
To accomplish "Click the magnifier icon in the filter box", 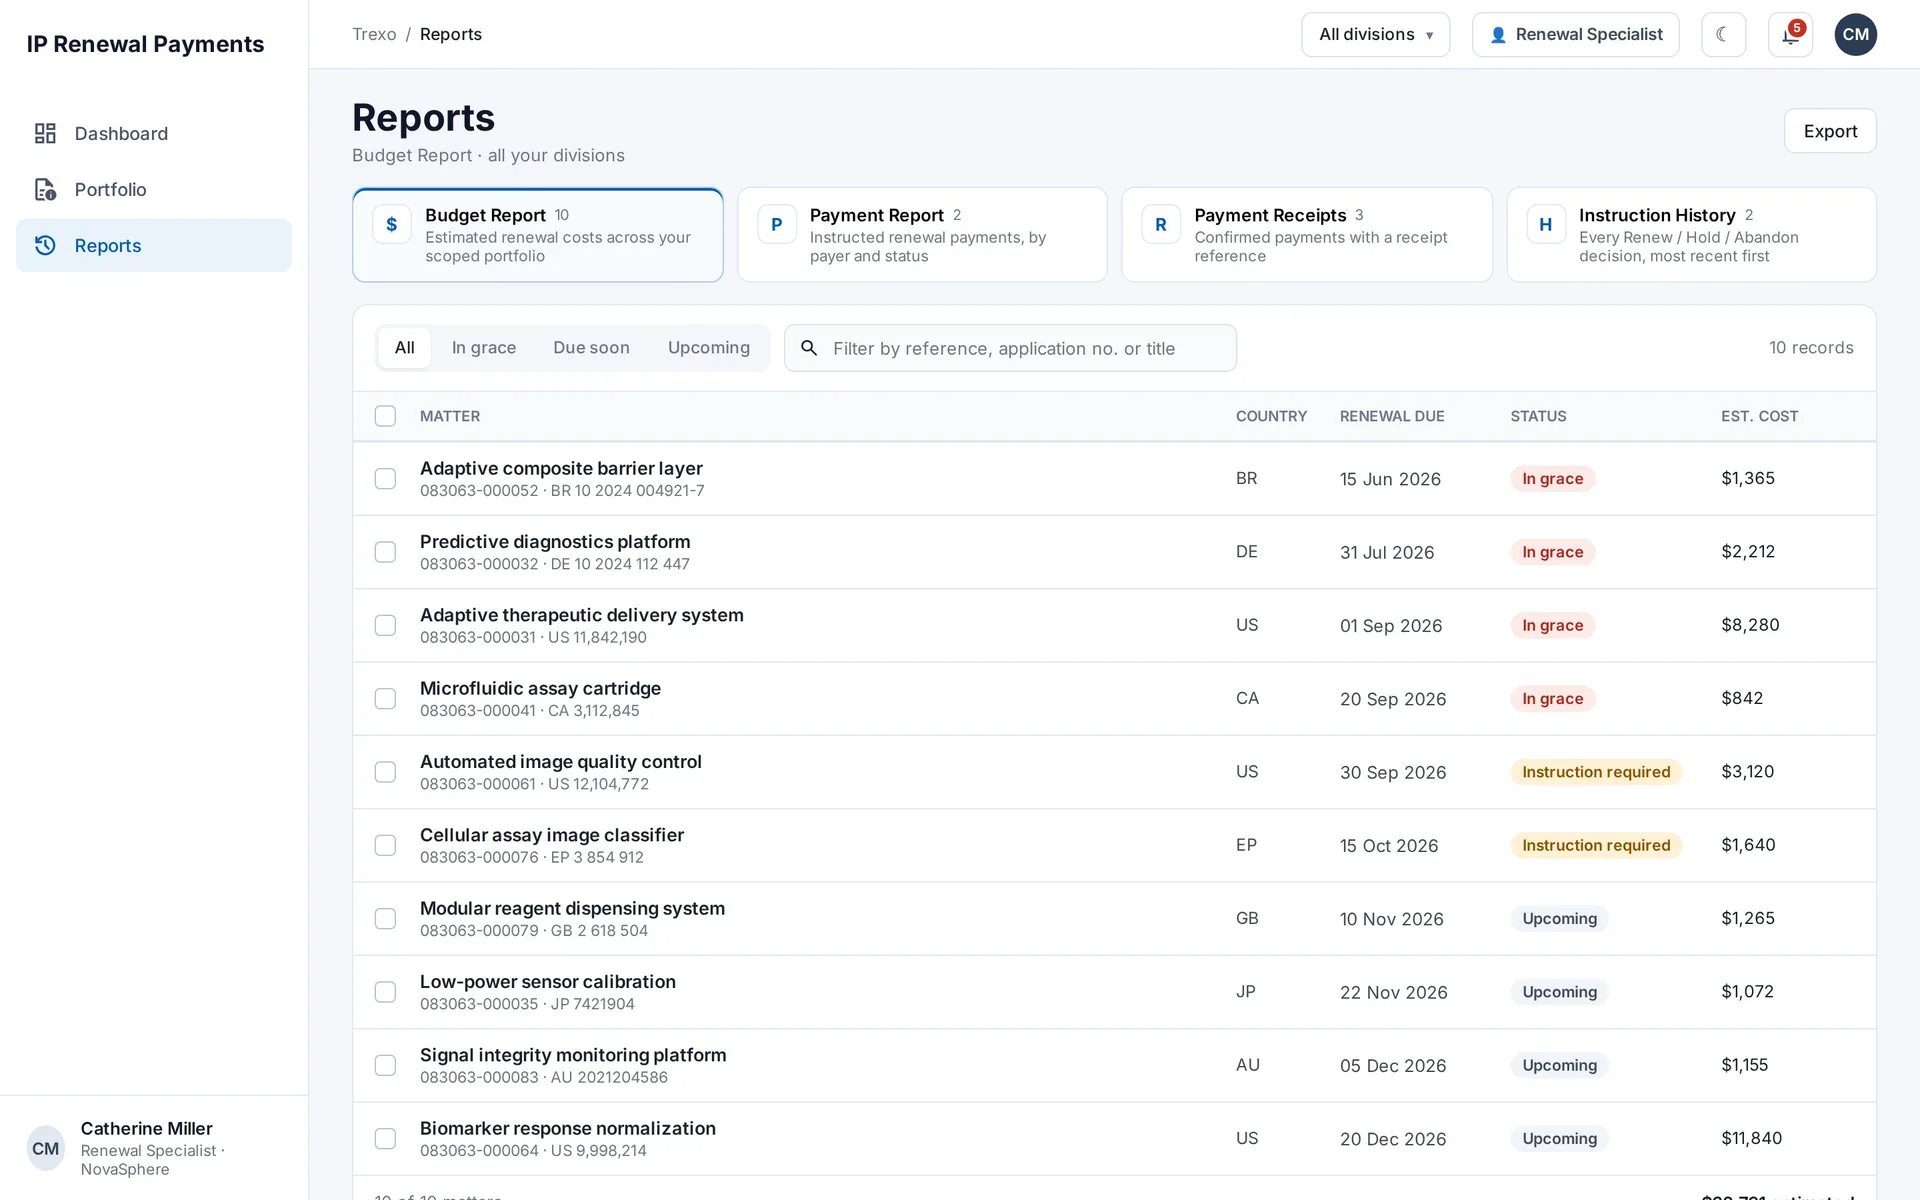I will 809,348.
